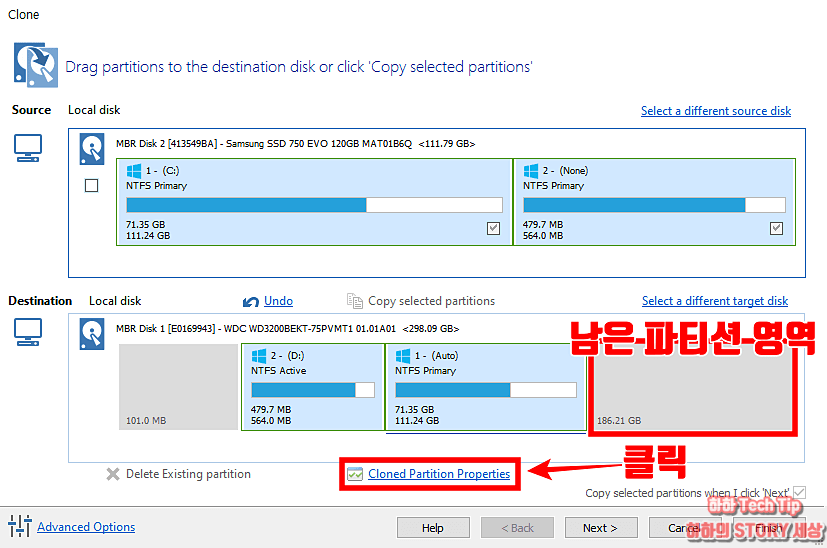Click the Advanced Options sliders icon

click(x=20, y=526)
